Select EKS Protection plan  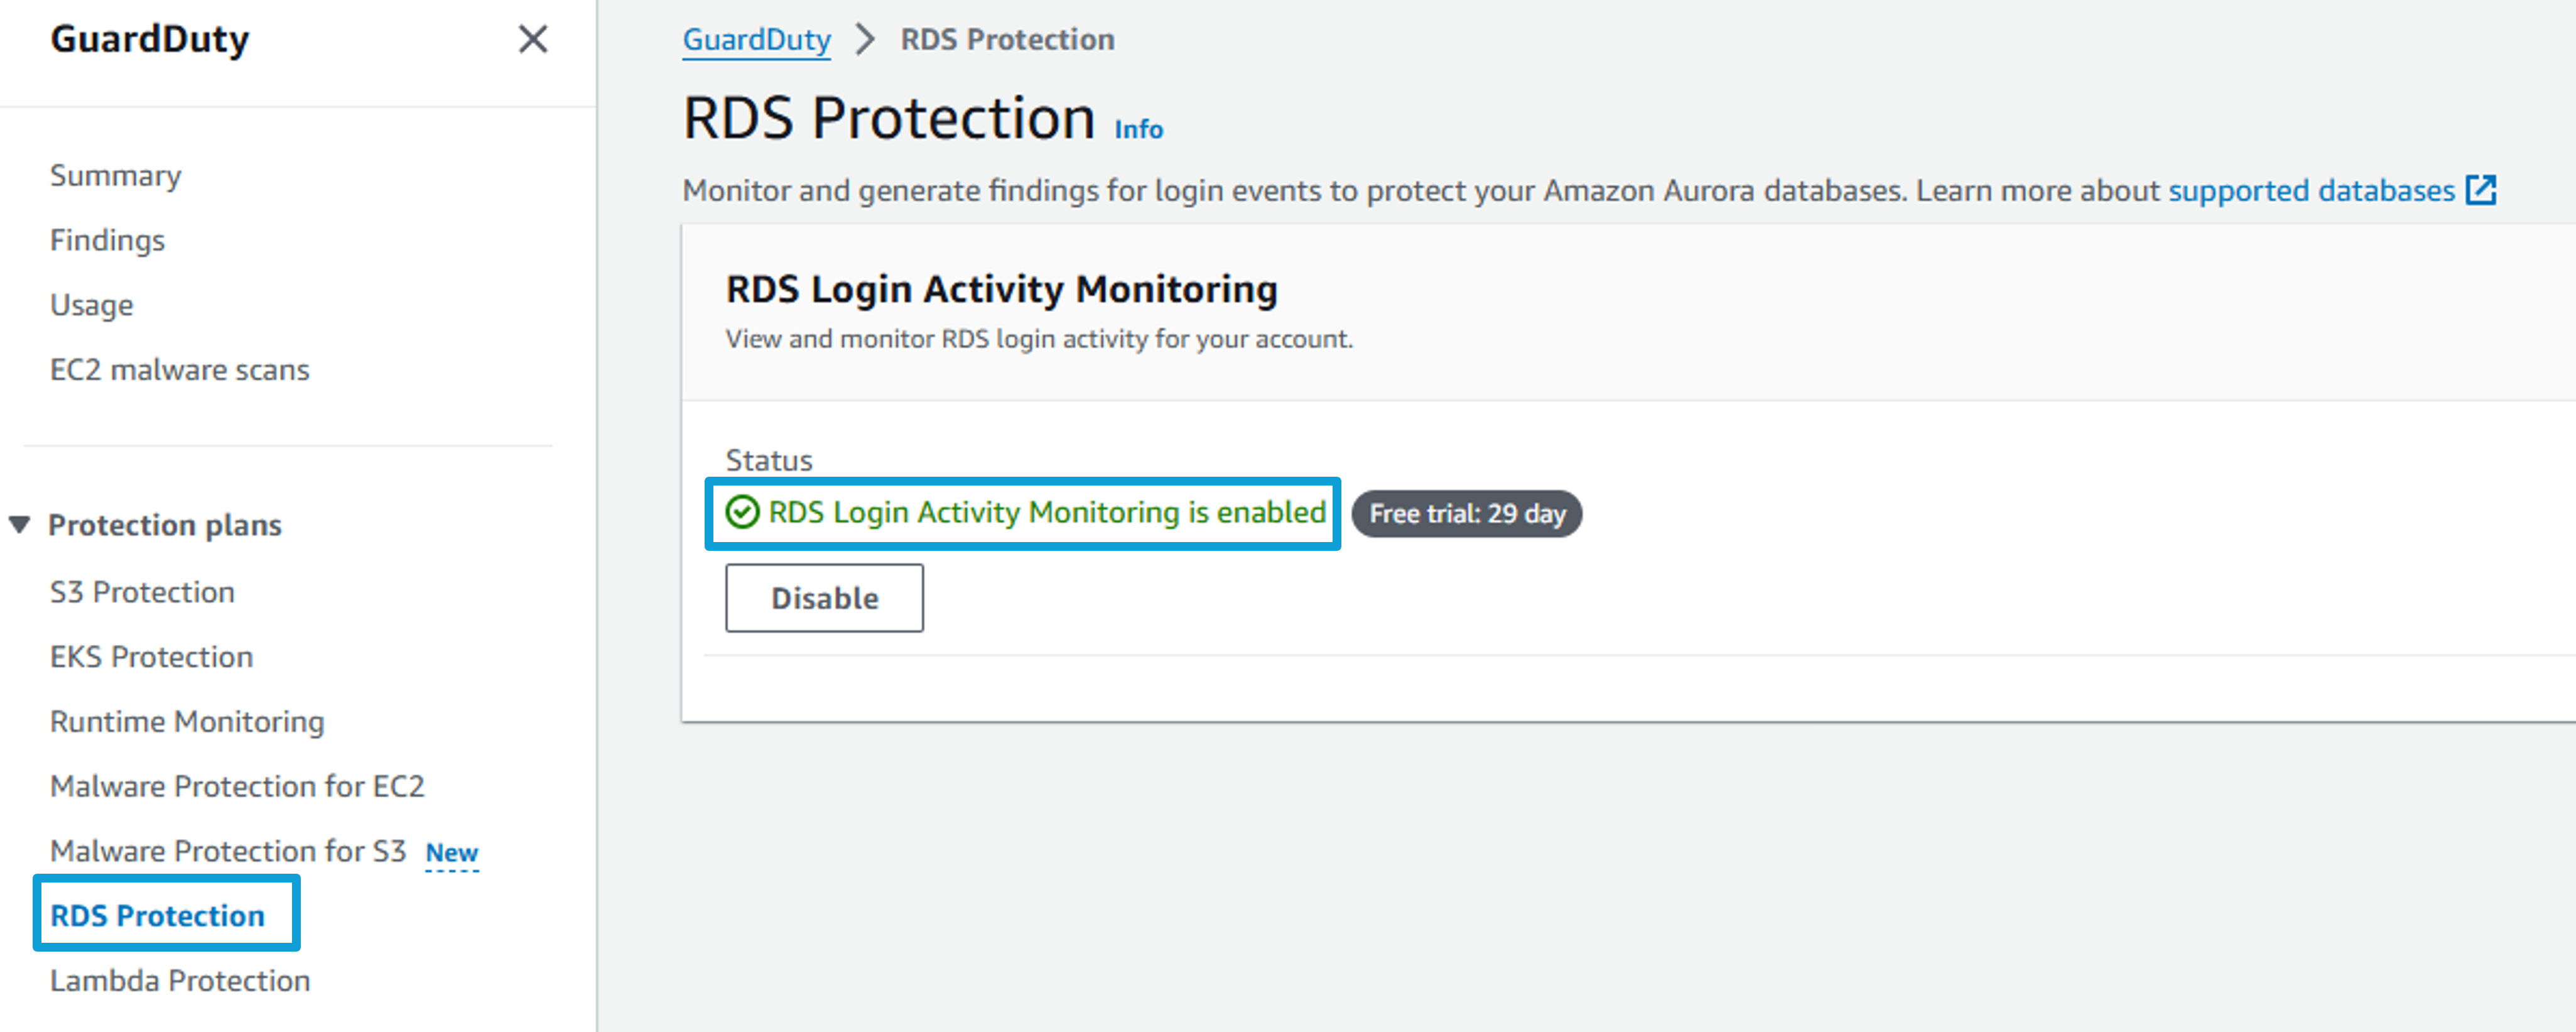click(151, 657)
